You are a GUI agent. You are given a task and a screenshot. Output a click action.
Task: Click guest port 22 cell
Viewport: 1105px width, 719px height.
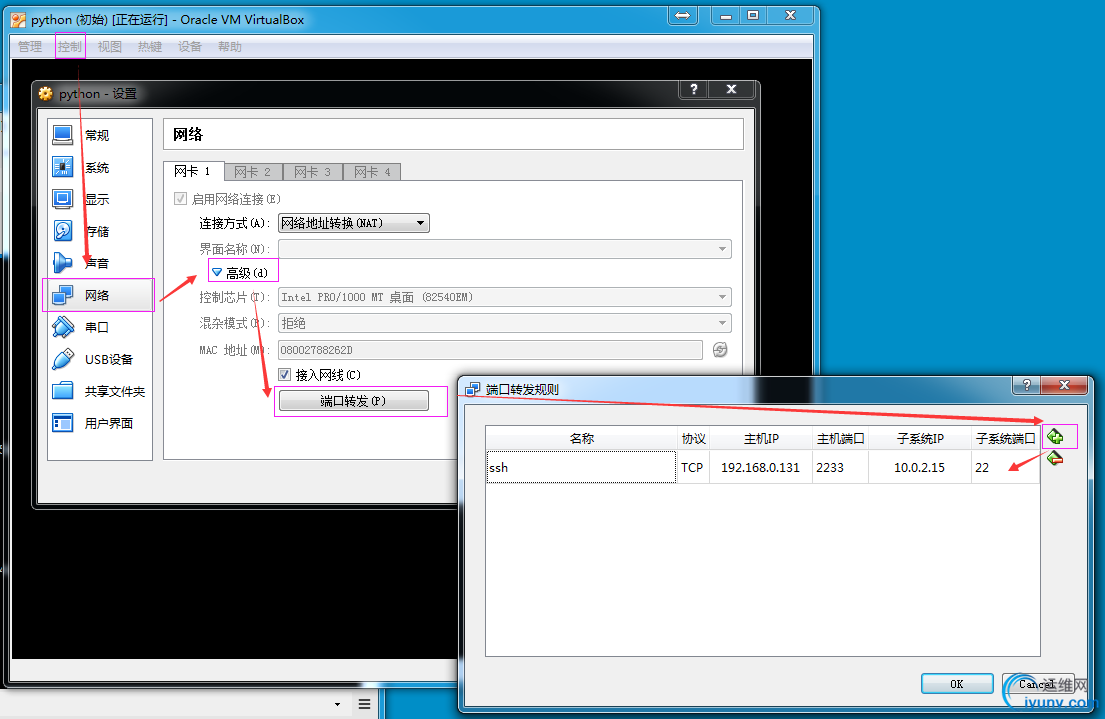click(1006, 467)
